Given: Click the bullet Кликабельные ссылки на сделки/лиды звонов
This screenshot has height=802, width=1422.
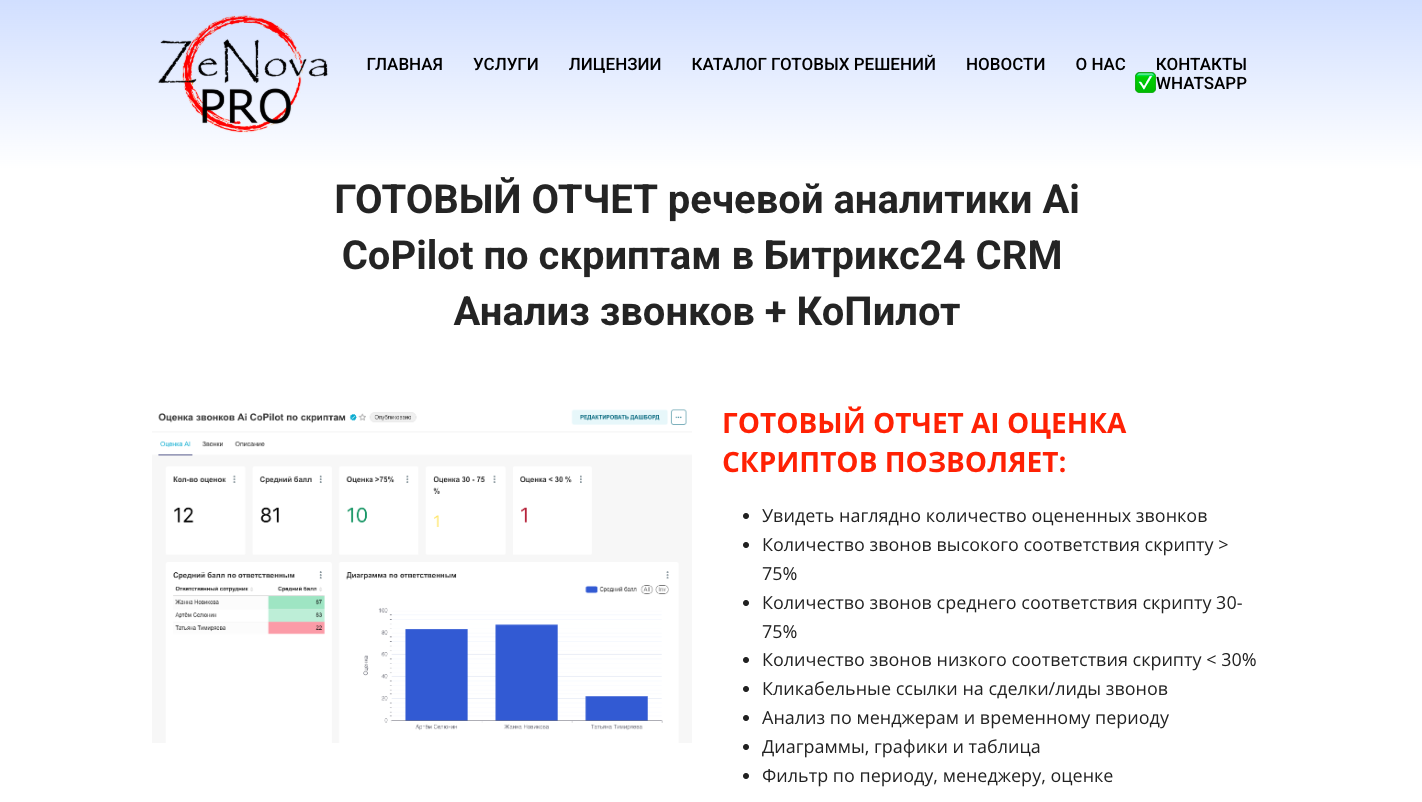Looking at the screenshot, I should pos(964,689).
